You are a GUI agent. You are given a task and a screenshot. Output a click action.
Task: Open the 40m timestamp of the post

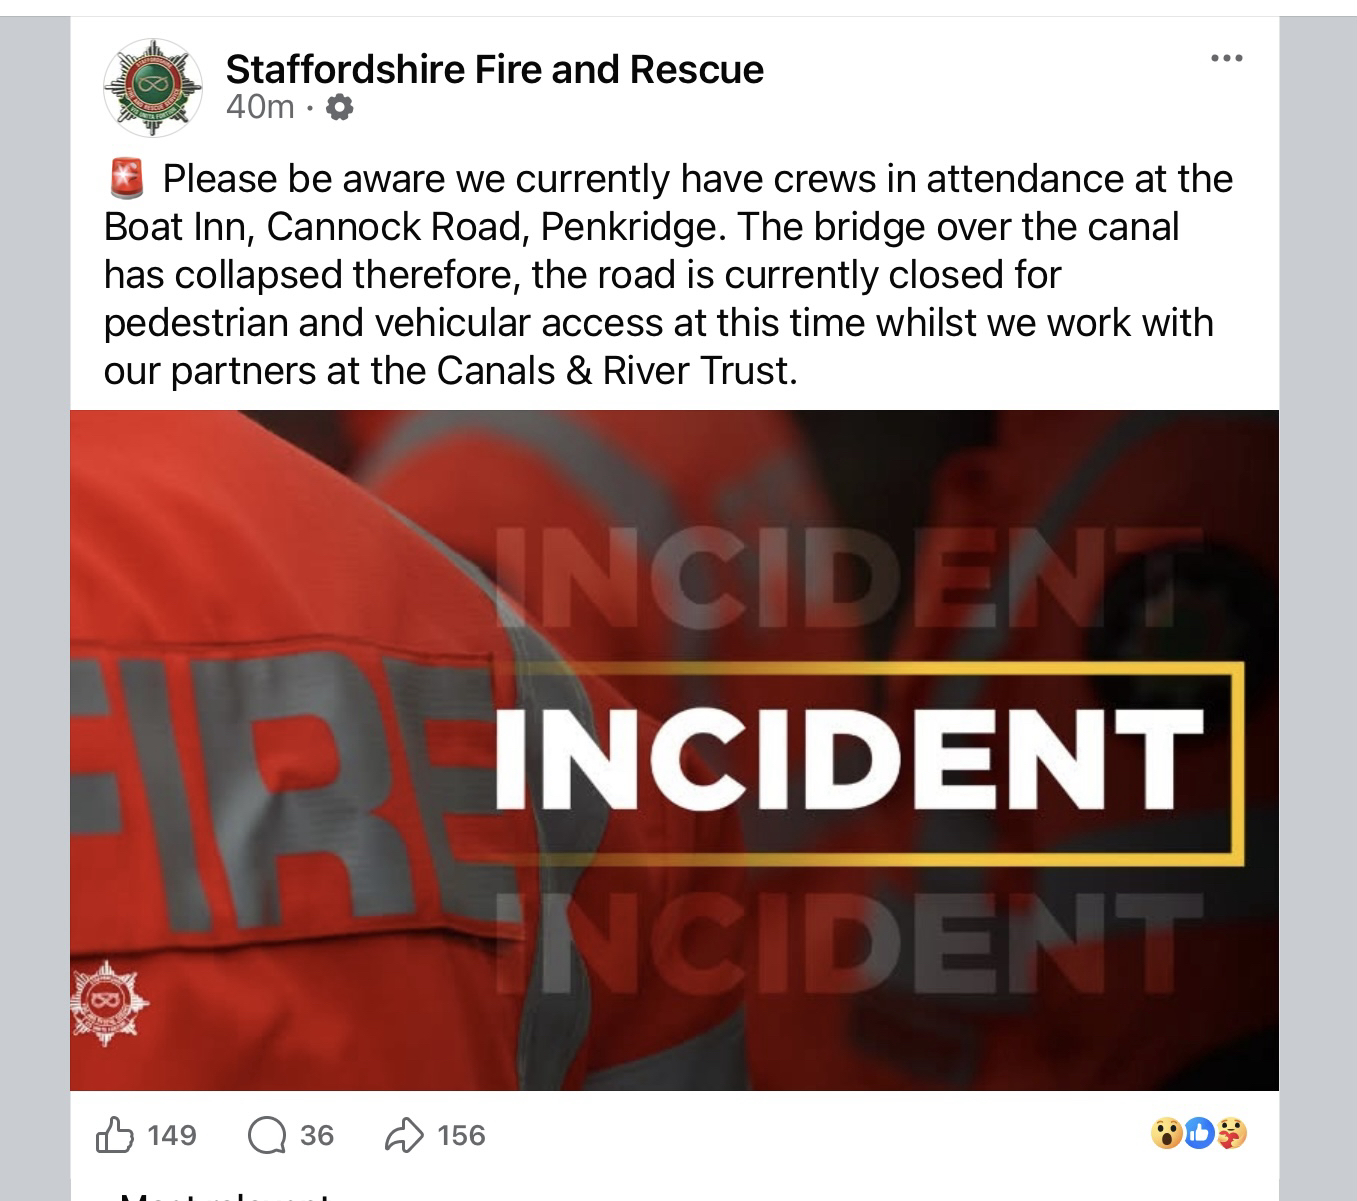pyautogui.click(x=260, y=106)
